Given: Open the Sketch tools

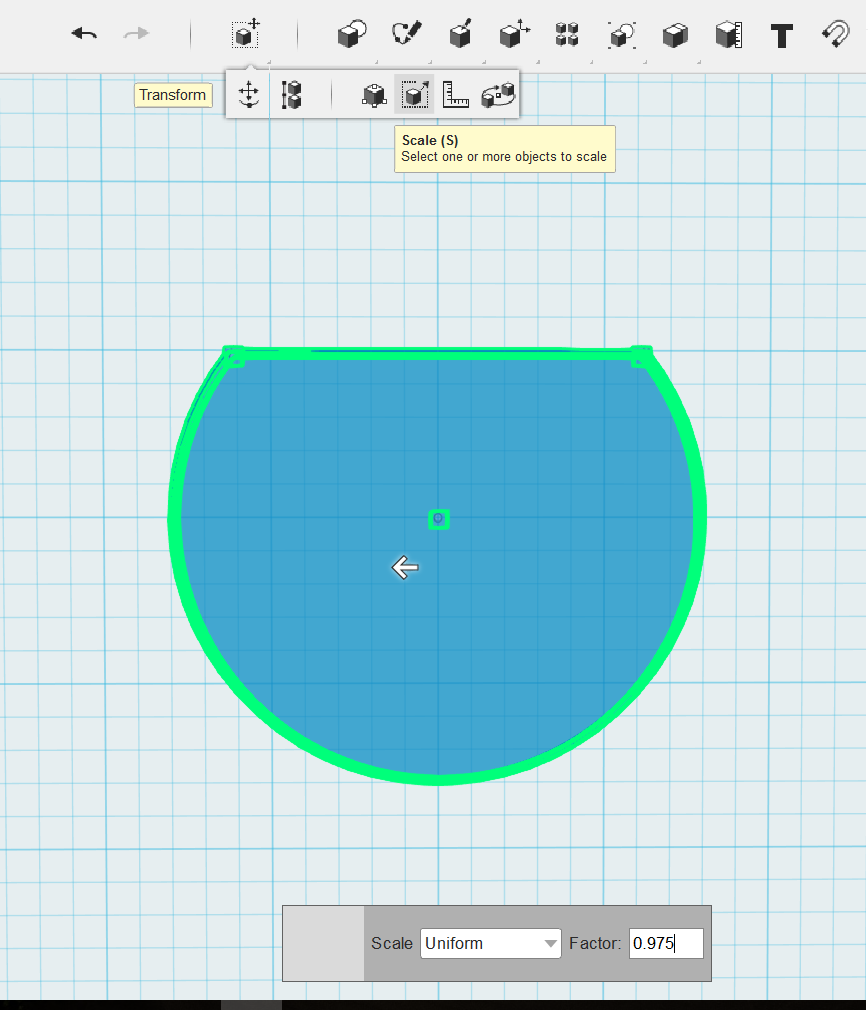Looking at the screenshot, I should point(404,31).
